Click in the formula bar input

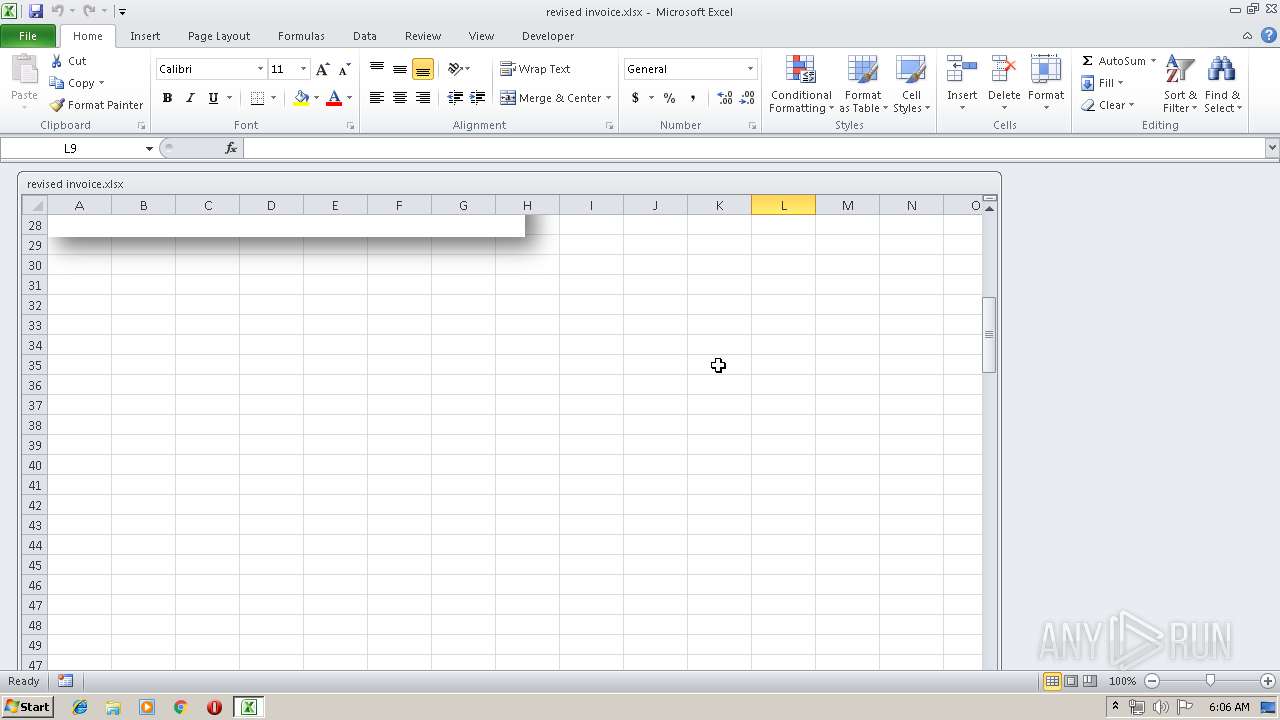(x=755, y=148)
